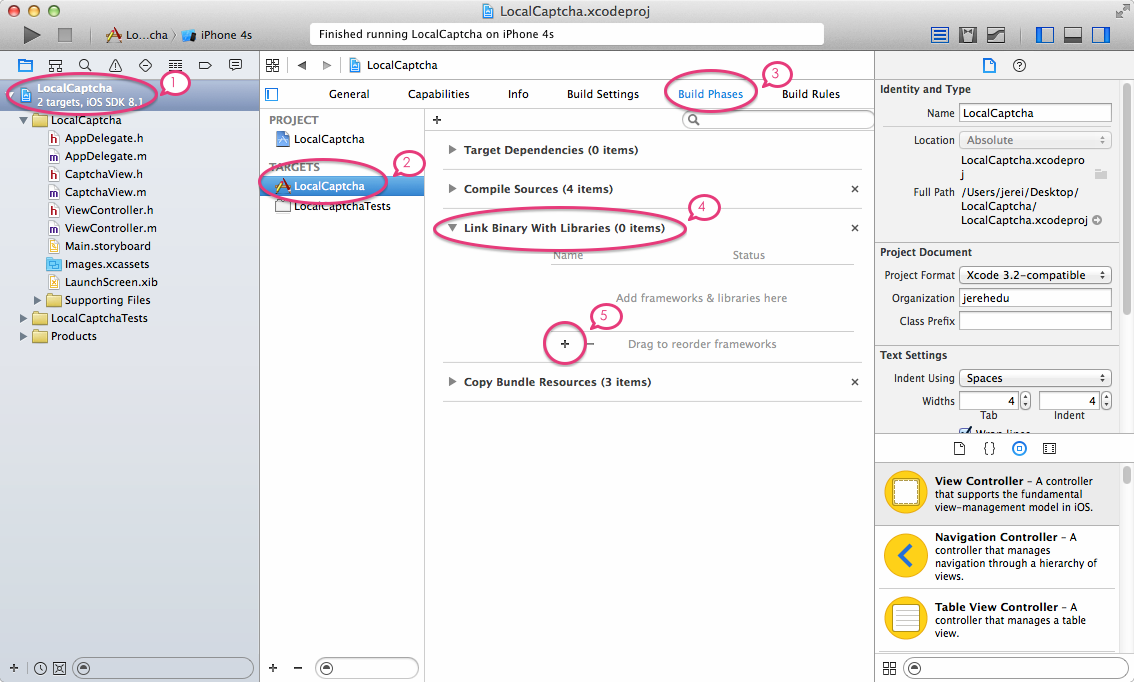Image resolution: width=1134 pixels, height=682 pixels.
Task: Remove selected framework with minus
Action: [x=591, y=344]
